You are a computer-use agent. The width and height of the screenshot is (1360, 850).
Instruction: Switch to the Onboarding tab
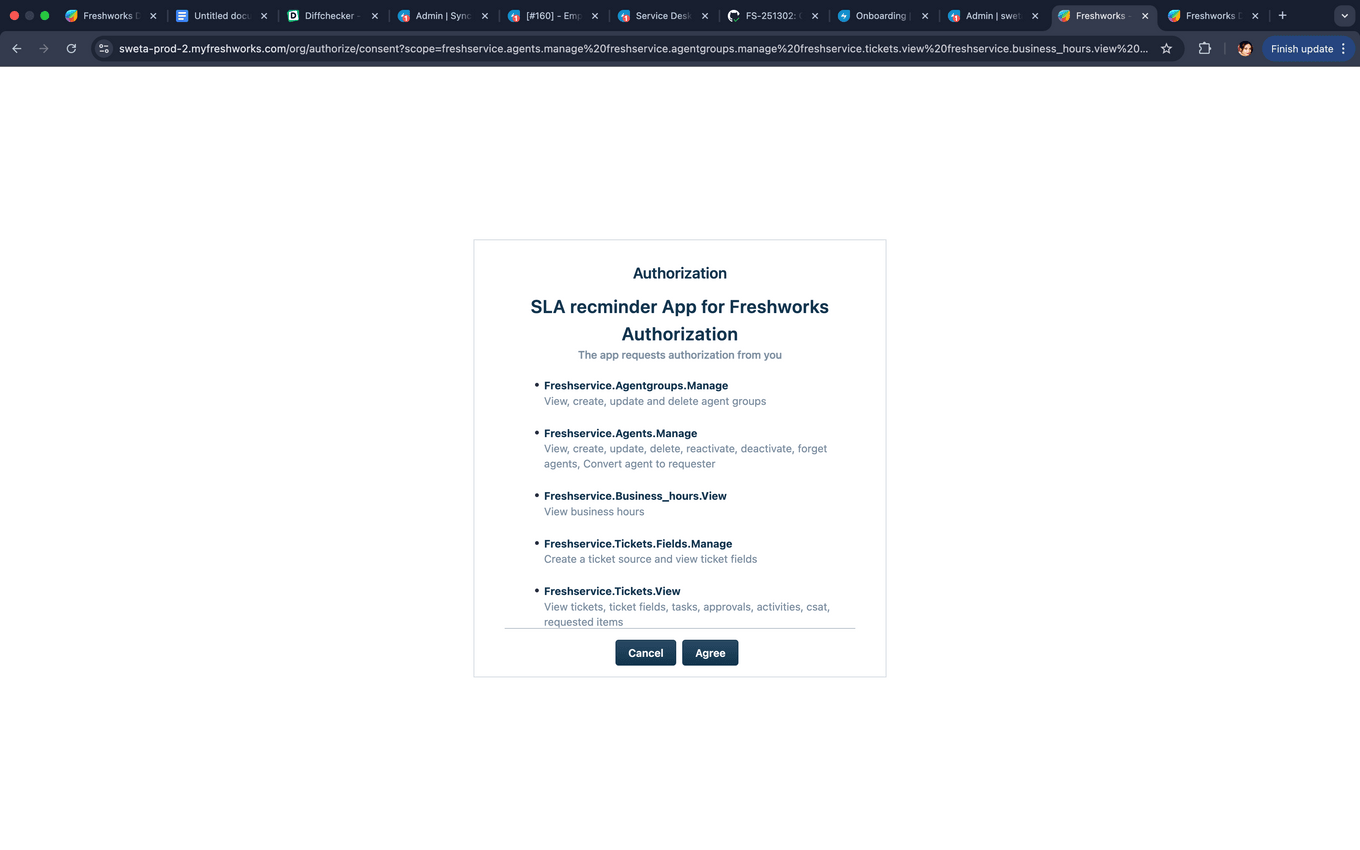click(881, 16)
